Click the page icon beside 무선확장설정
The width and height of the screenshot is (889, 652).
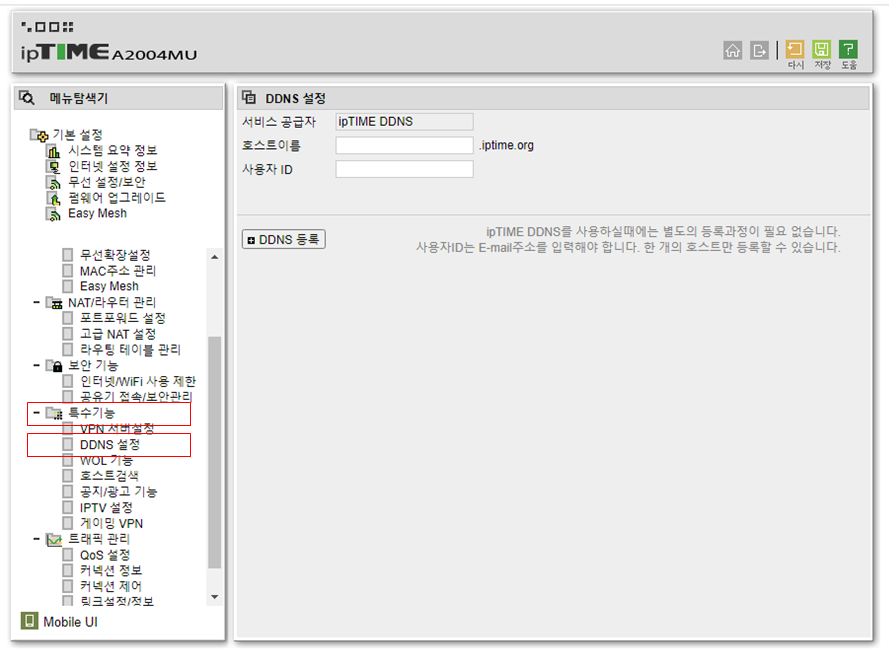pos(67,255)
